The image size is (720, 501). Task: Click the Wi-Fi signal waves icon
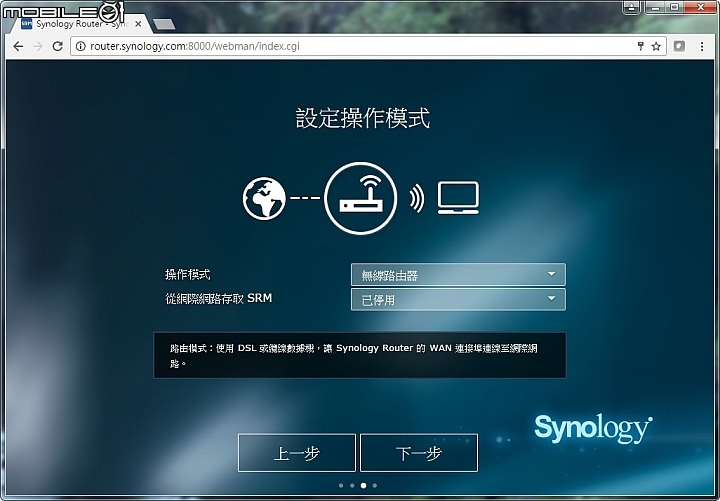tap(417, 198)
